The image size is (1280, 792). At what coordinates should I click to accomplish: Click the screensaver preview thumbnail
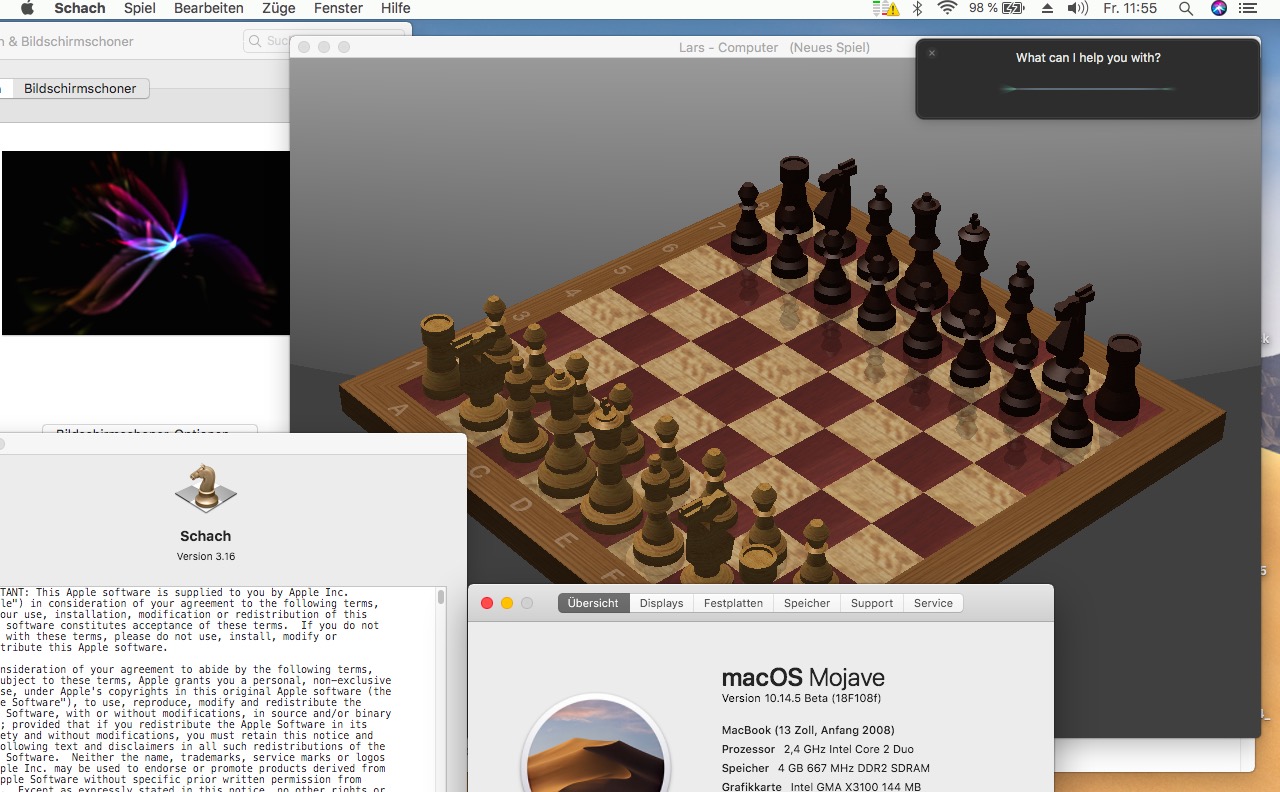tap(146, 243)
